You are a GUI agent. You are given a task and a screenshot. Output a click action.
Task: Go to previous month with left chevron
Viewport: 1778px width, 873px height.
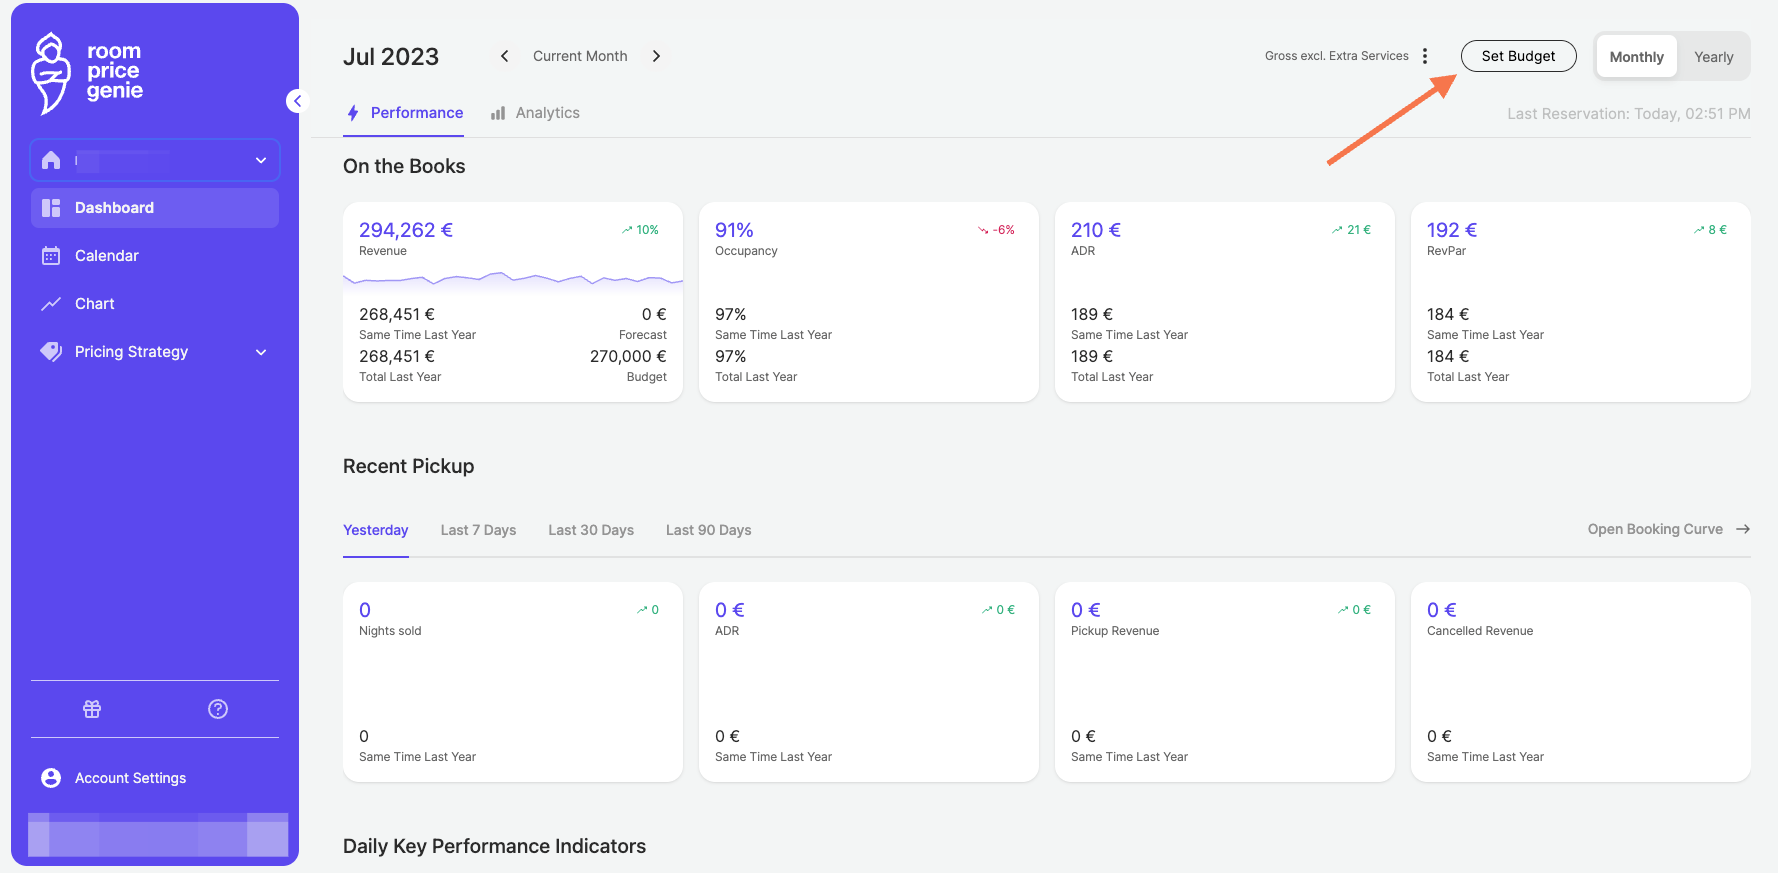[505, 56]
